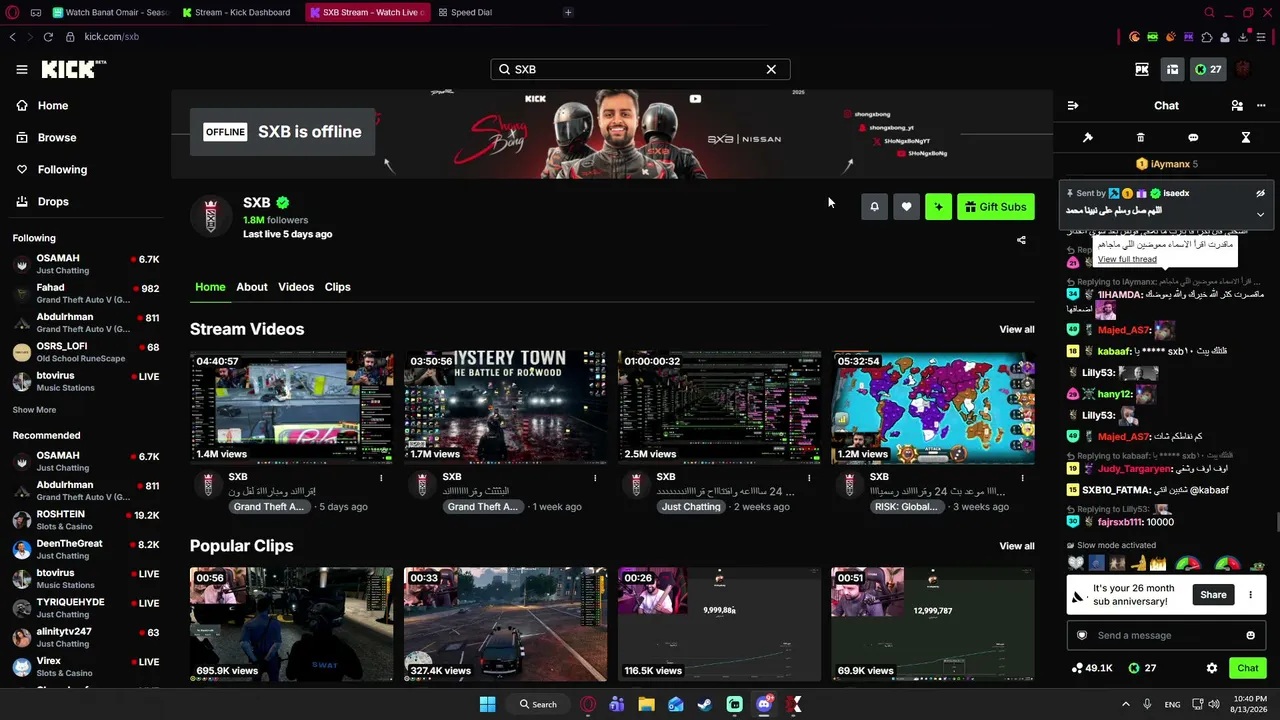Open ROSHTEIN channel in Recommended list
The width and height of the screenshot is (1280, 720).
pos(86,521)
